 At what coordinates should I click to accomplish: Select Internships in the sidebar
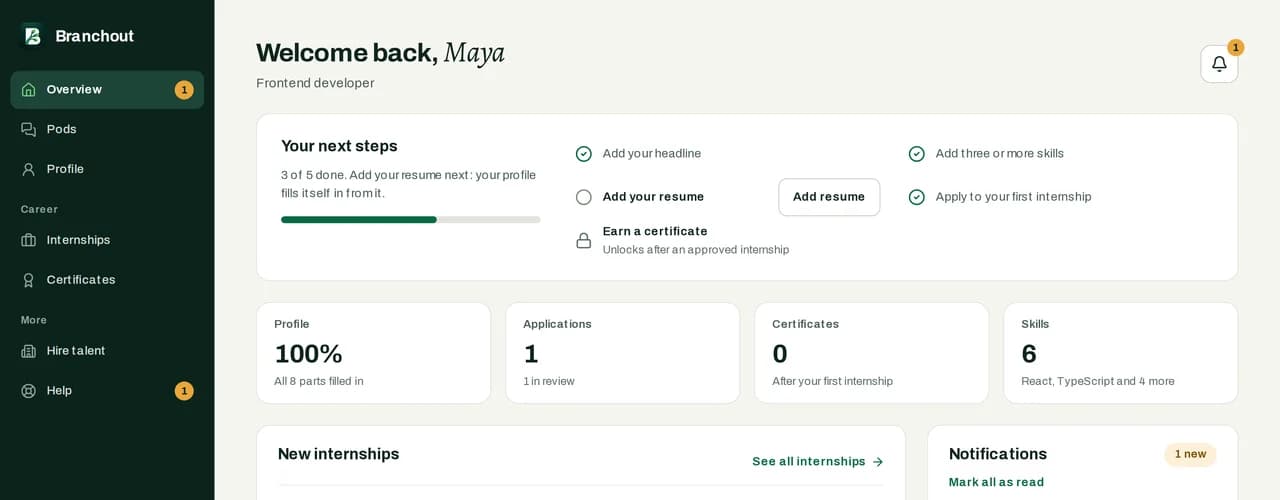[107, 240]
